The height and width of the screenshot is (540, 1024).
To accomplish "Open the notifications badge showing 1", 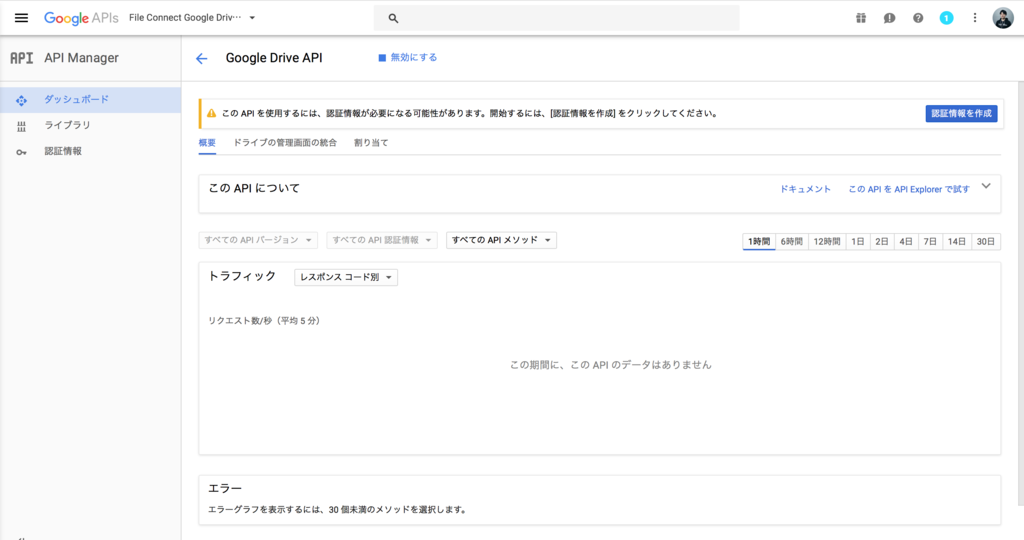I will [946, 18].
